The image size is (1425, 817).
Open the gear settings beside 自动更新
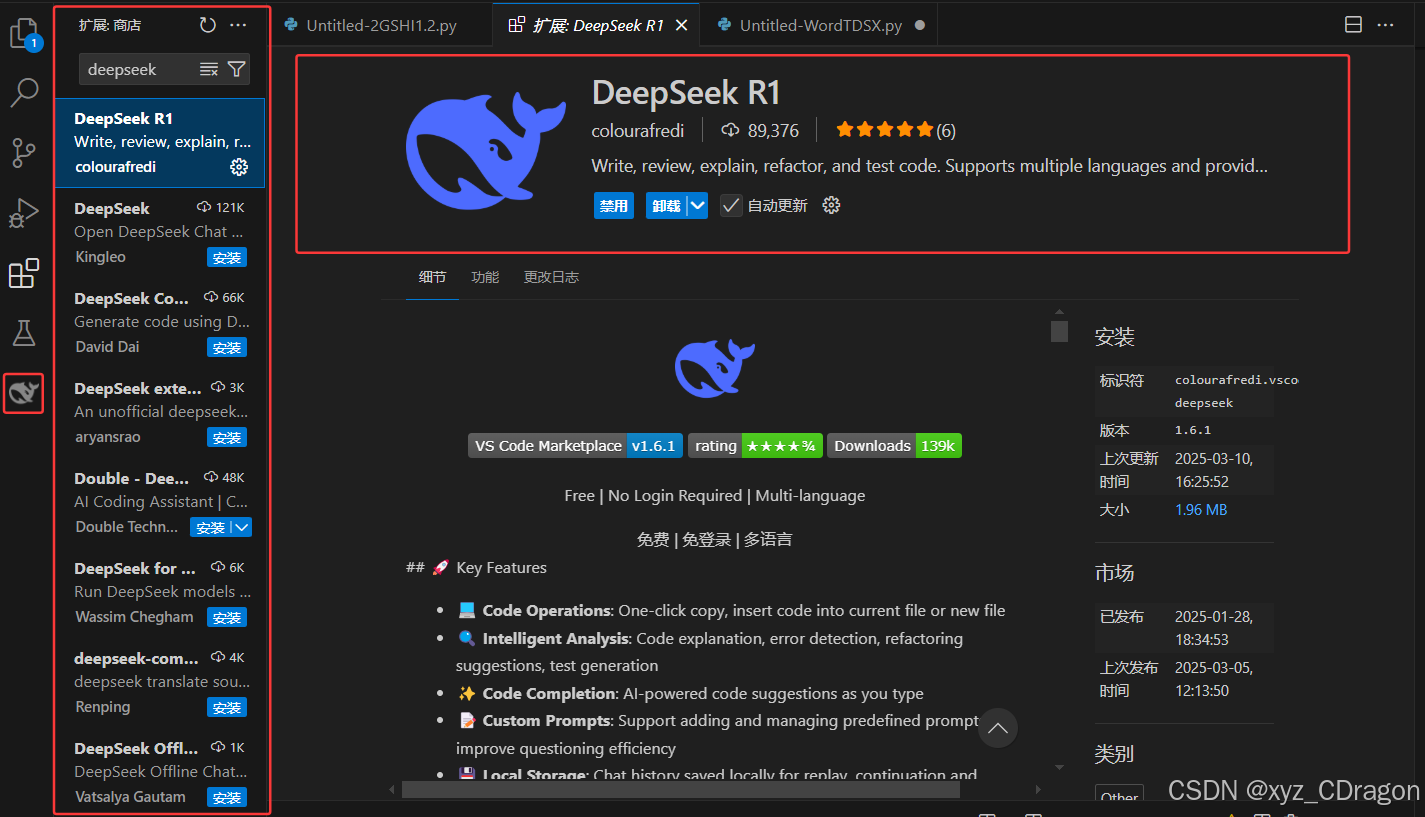point(831,205)
